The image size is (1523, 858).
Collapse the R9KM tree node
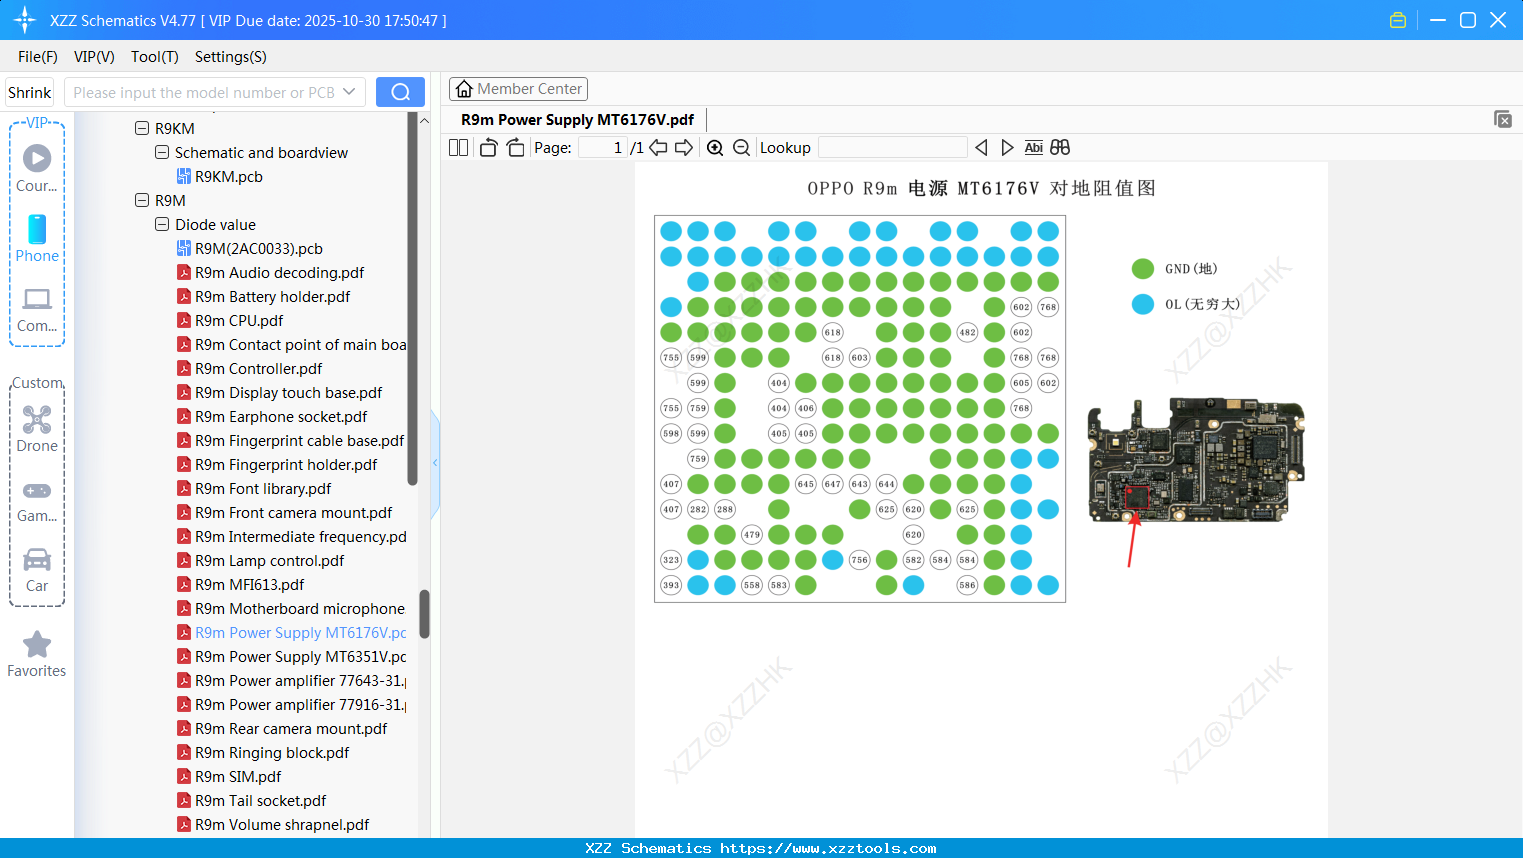point(142,128)
